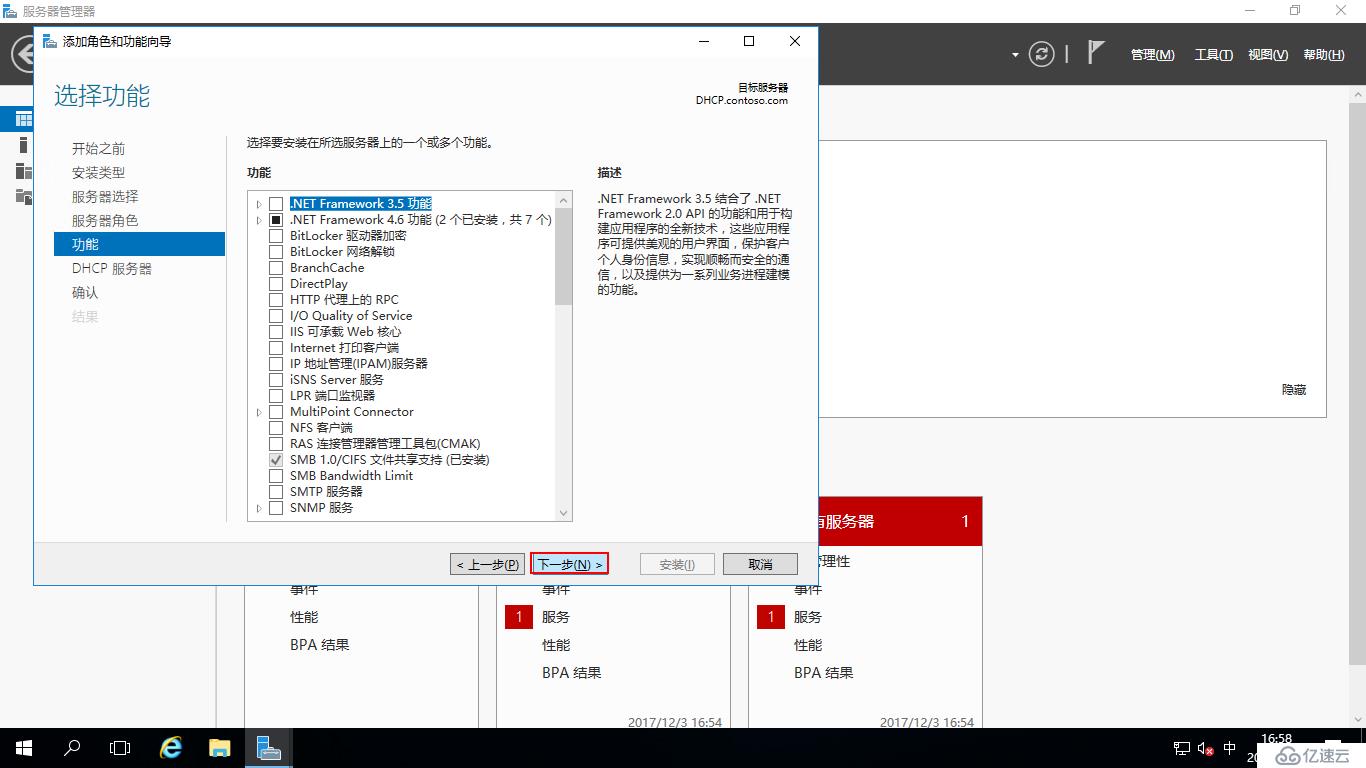This screenshot has width=1366, height=768.
Task: Open the View (视图) menu
Action: point(1268,55)
